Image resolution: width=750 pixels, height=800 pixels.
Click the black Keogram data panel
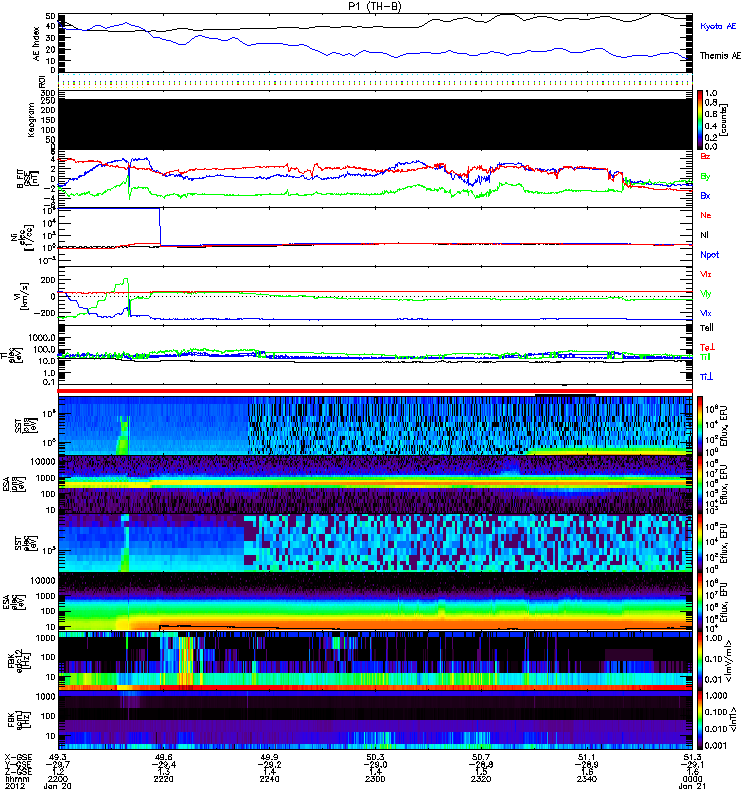(375, 124)
